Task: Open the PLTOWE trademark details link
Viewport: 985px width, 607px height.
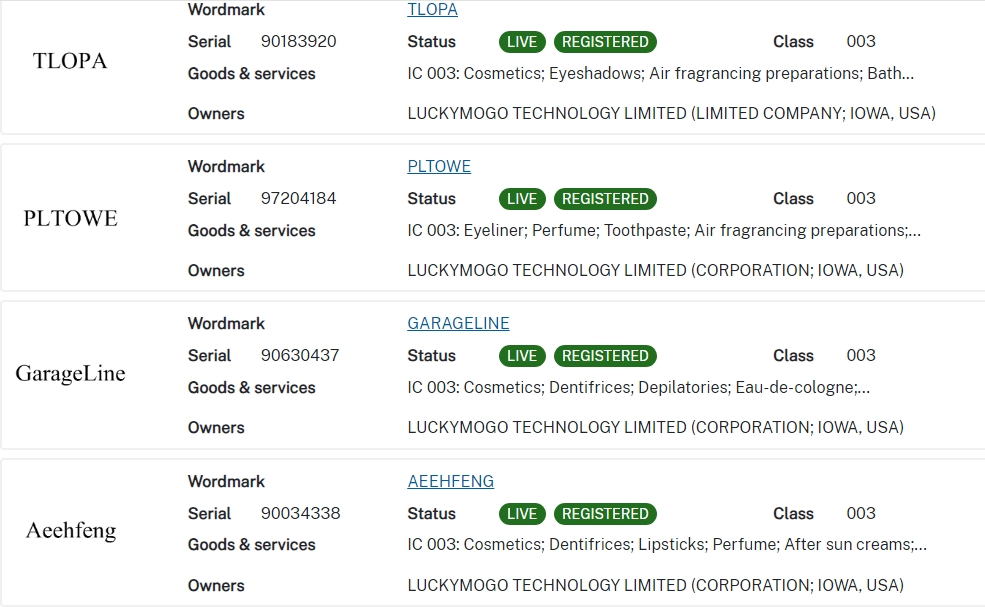Action: point(438,166)
